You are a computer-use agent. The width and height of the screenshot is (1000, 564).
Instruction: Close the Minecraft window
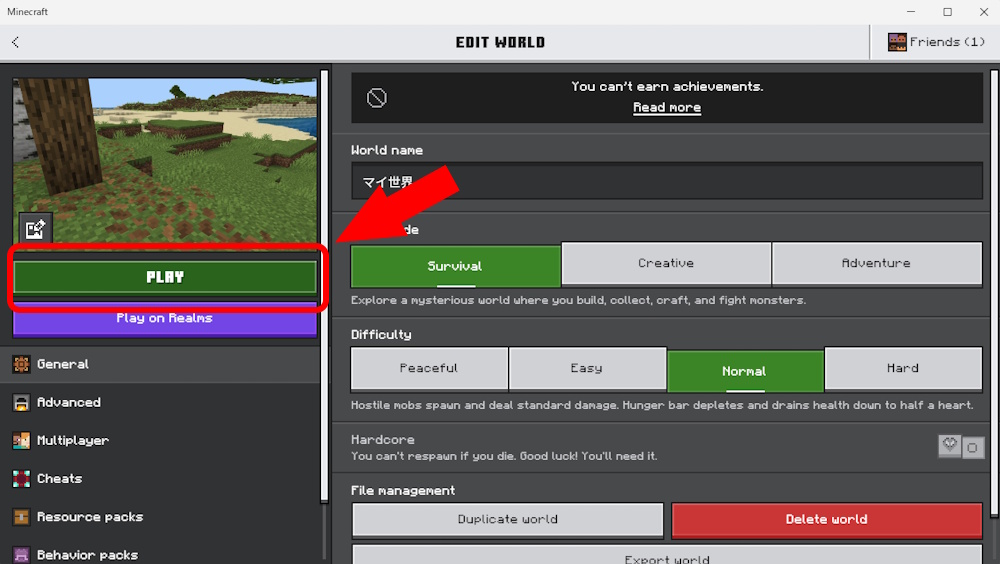tap(983, 11)
